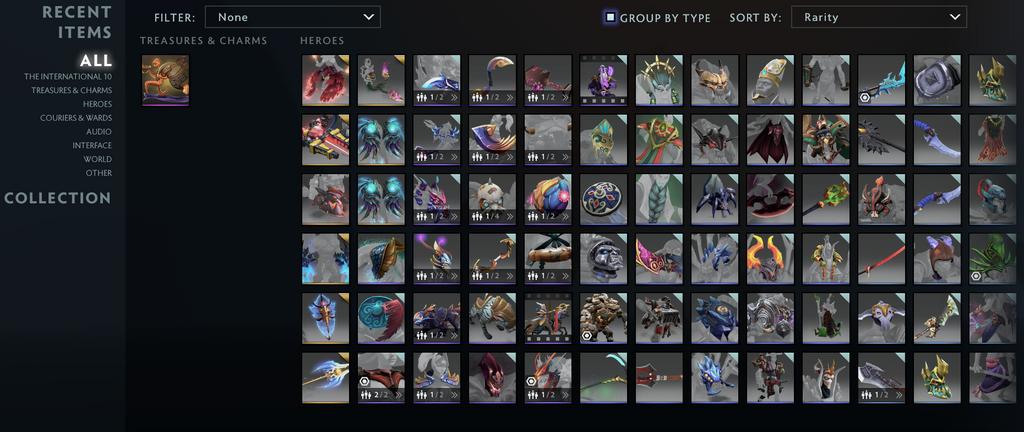Click the Audio category link
Screen dimensions: 1024x432
(x=99, y=132)
